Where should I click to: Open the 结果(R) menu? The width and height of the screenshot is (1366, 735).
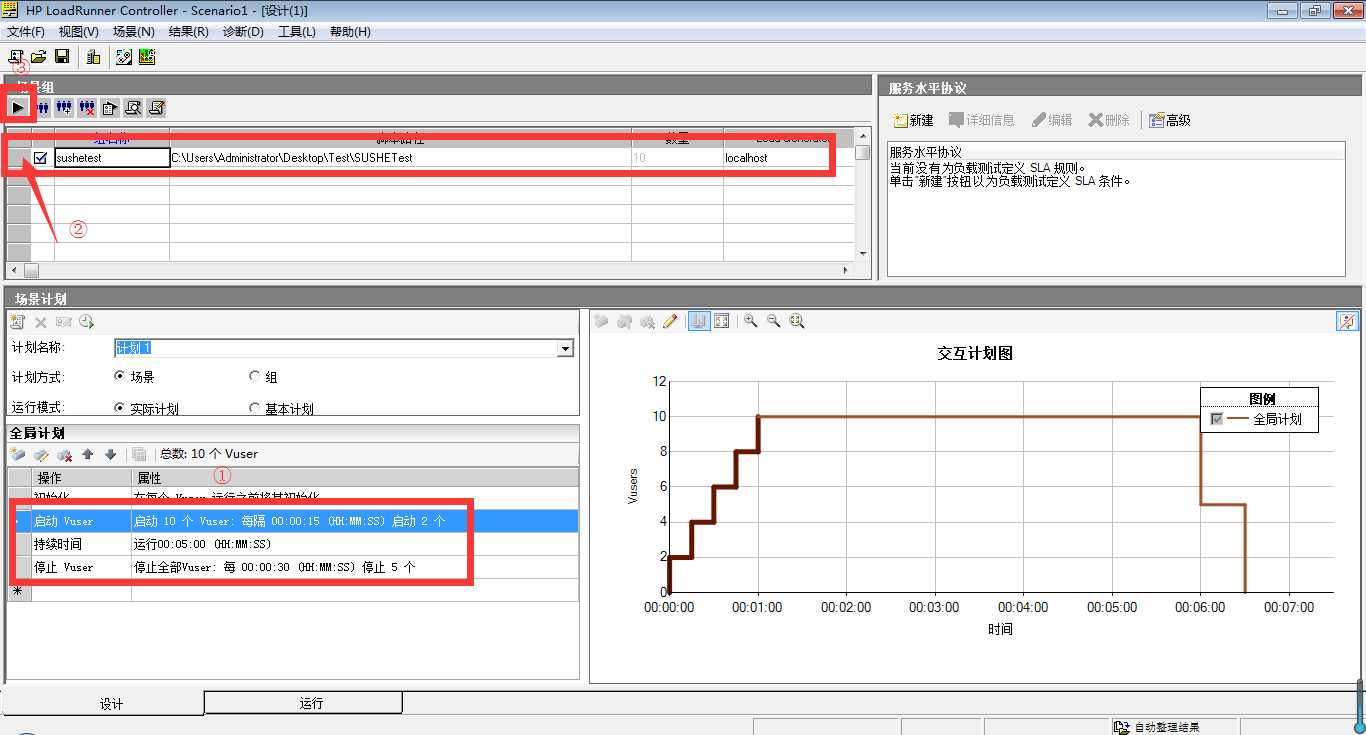[189, 32]
